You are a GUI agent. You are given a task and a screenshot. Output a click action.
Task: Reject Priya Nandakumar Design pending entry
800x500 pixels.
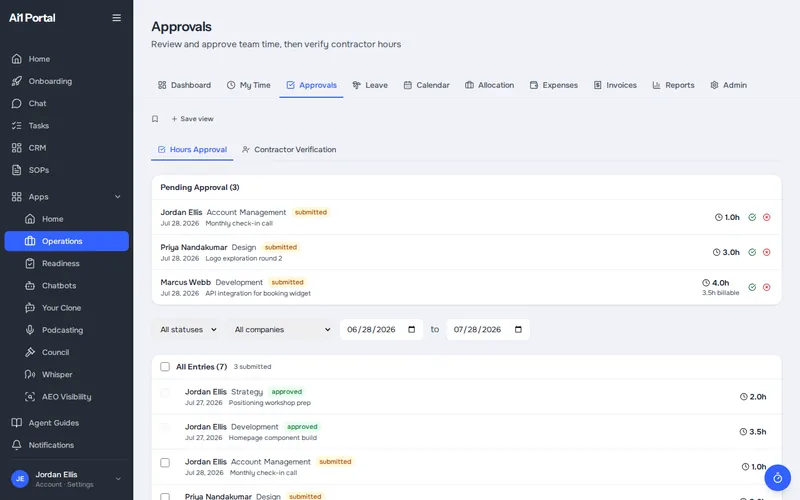[766, 252]
